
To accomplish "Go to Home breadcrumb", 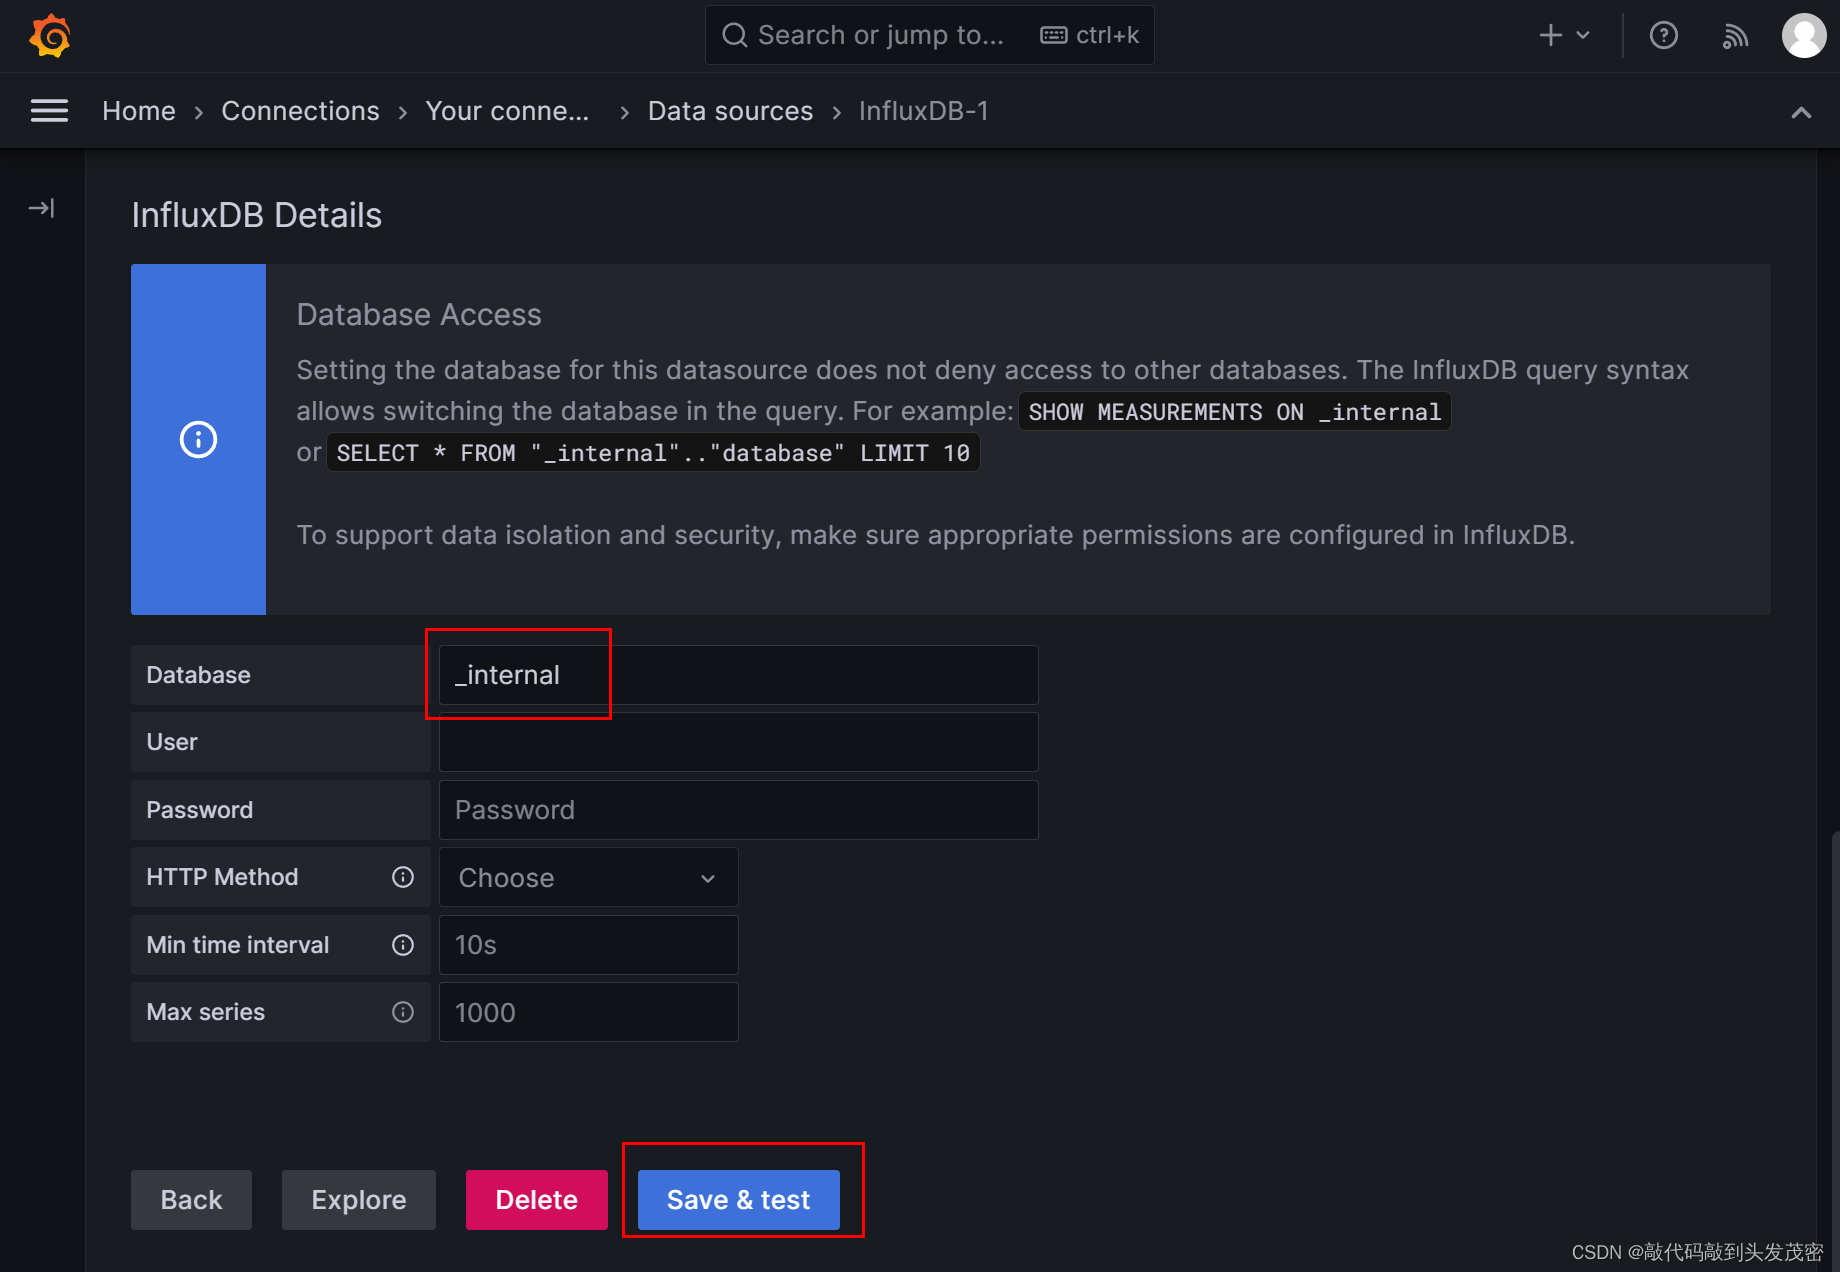I will tap(139, 111).
